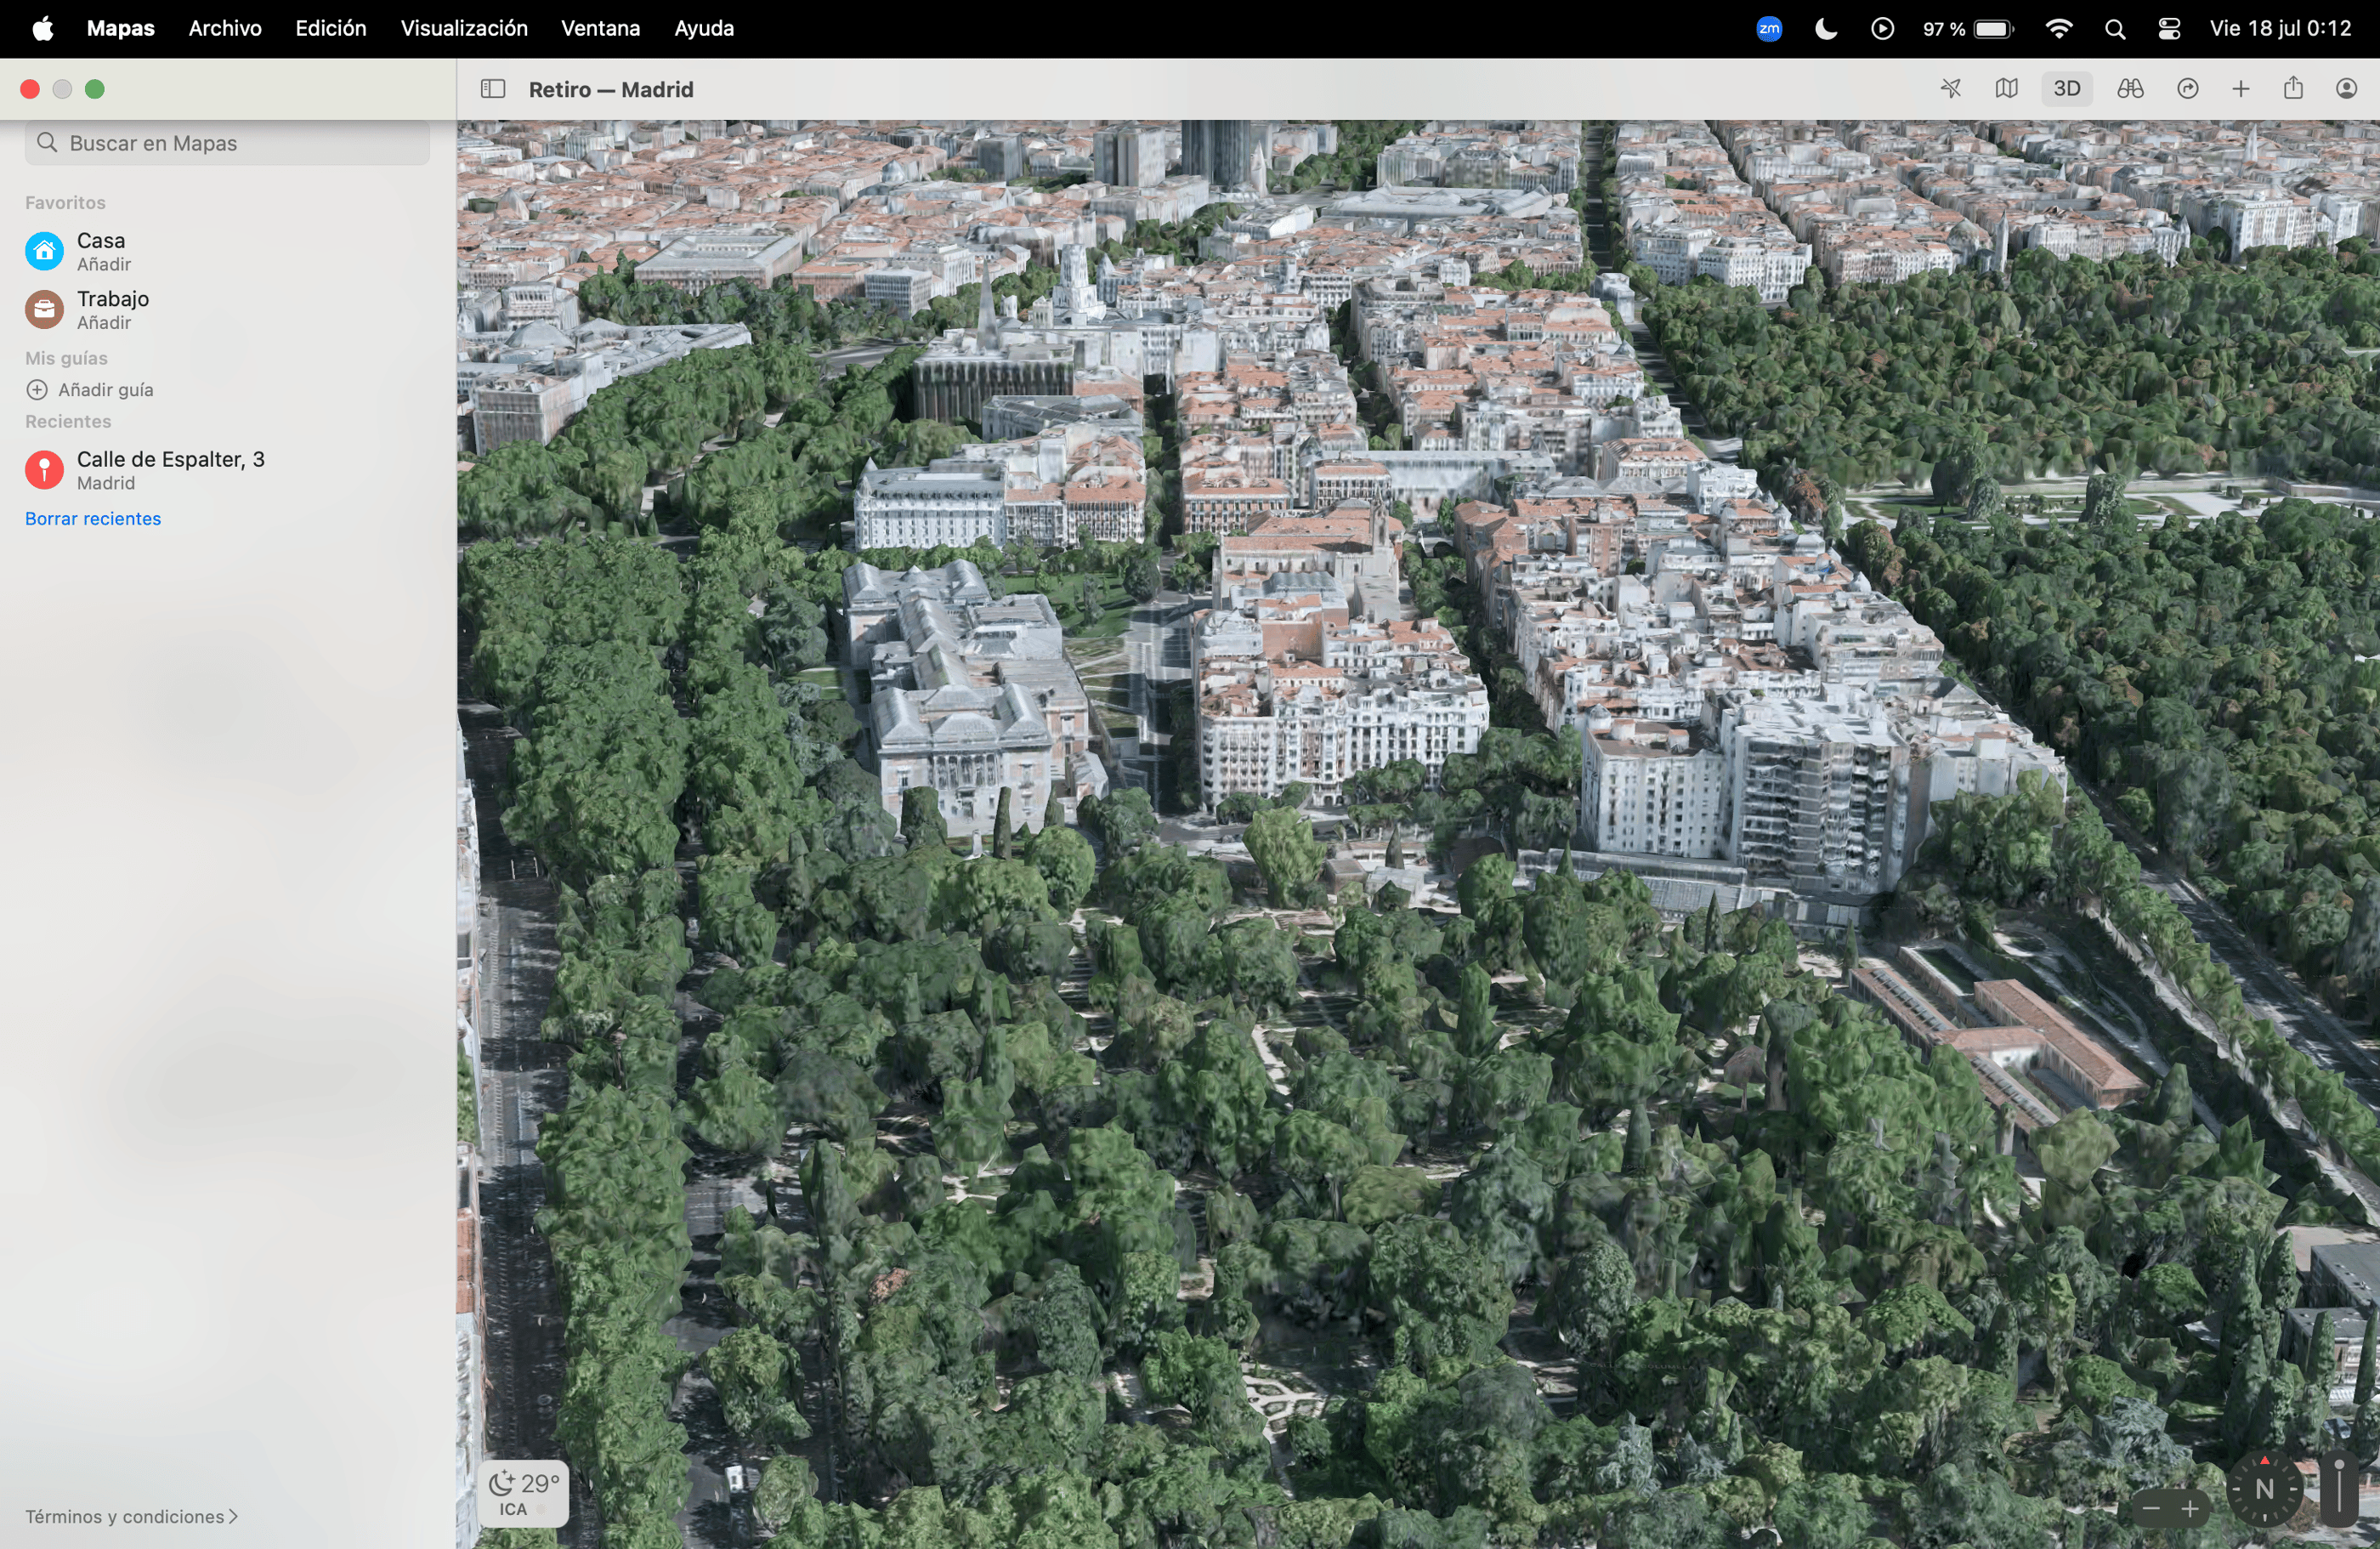
Task: Open the add (plus) toolbar menu
Action: [2241, 89]
